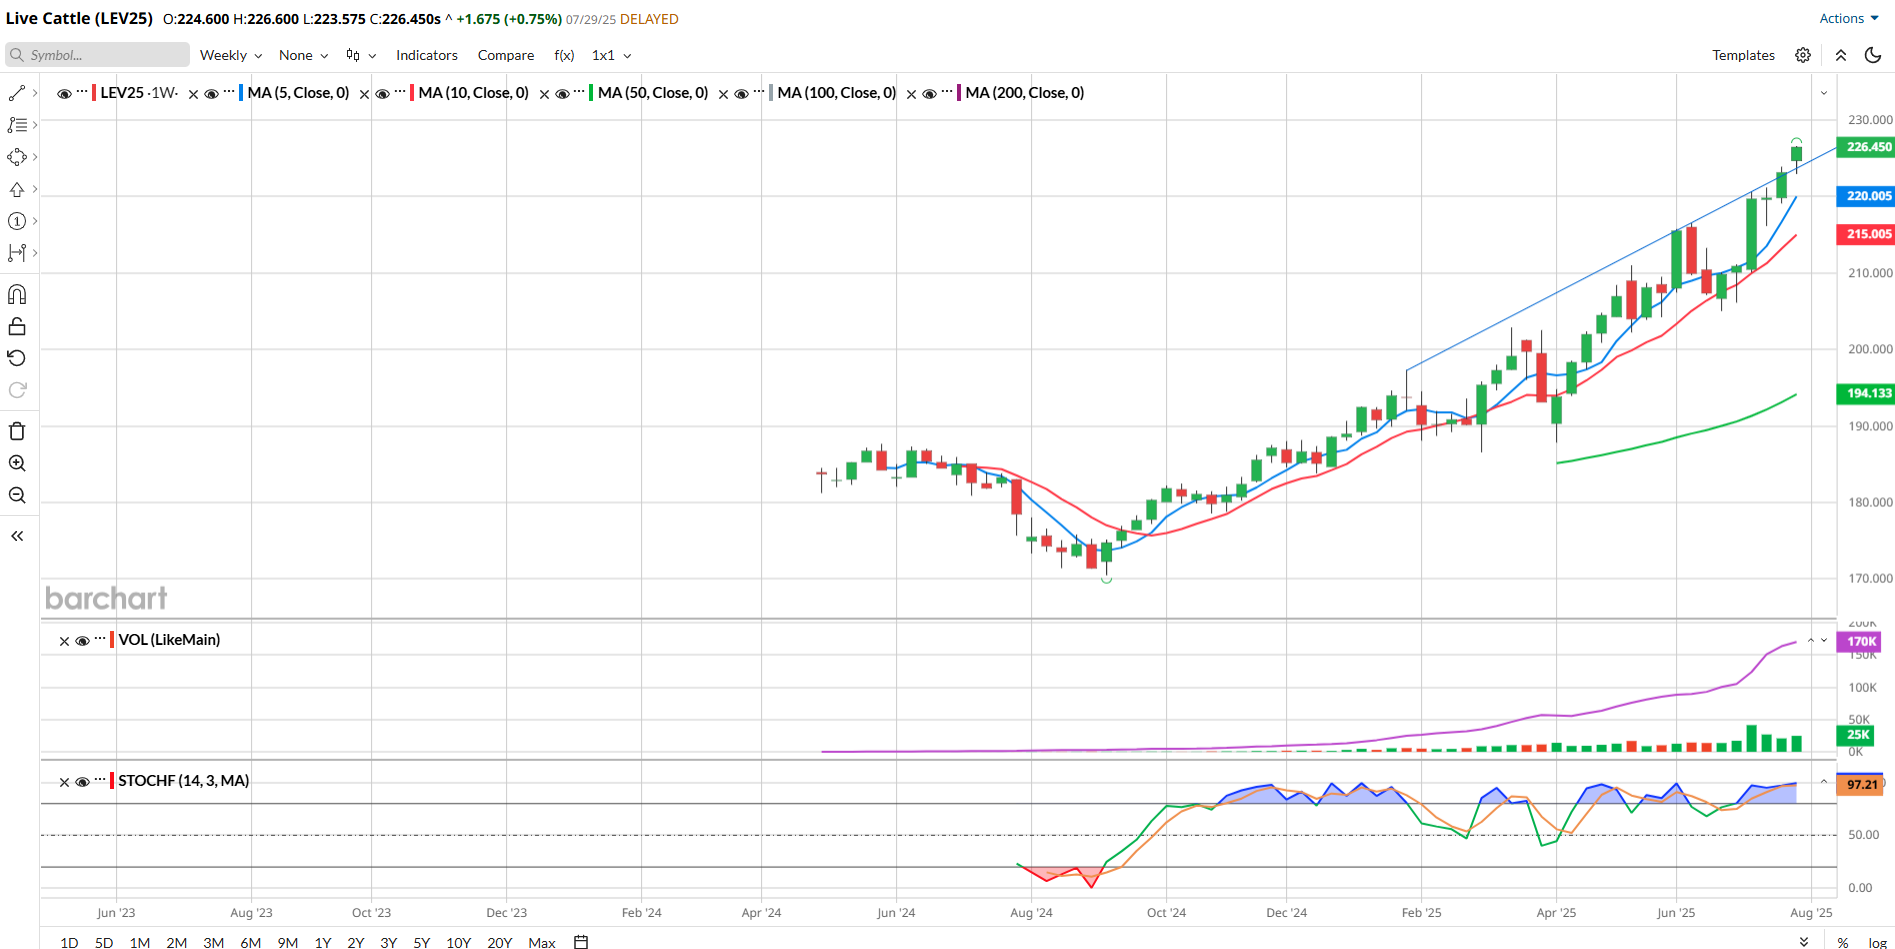Open chart settings gear icon
Screen dimensions: 1895x949
click(x=1802, y=55)
